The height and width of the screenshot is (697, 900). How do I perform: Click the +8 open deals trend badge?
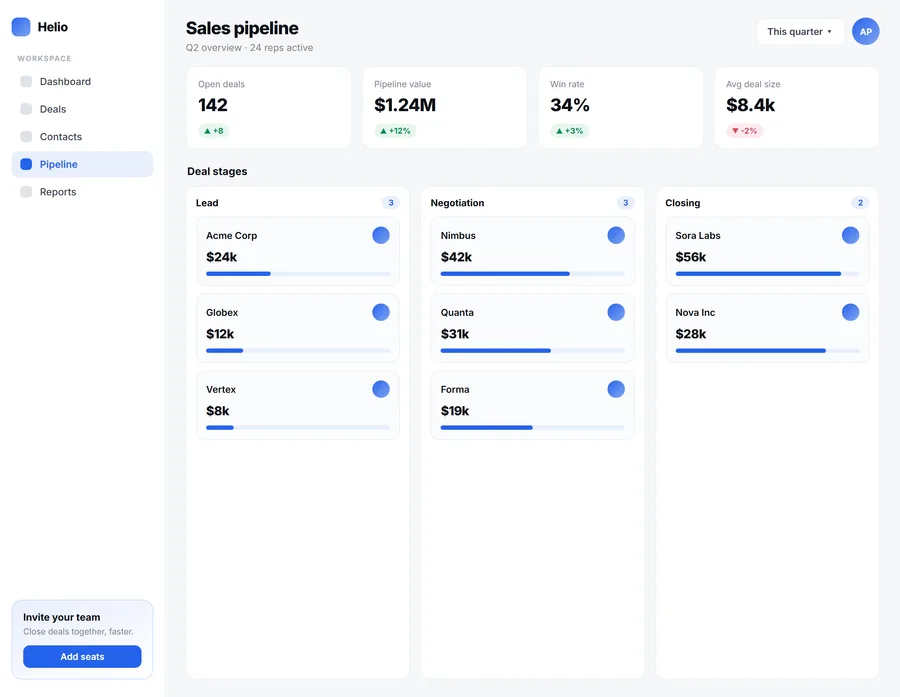coord(214,131)
